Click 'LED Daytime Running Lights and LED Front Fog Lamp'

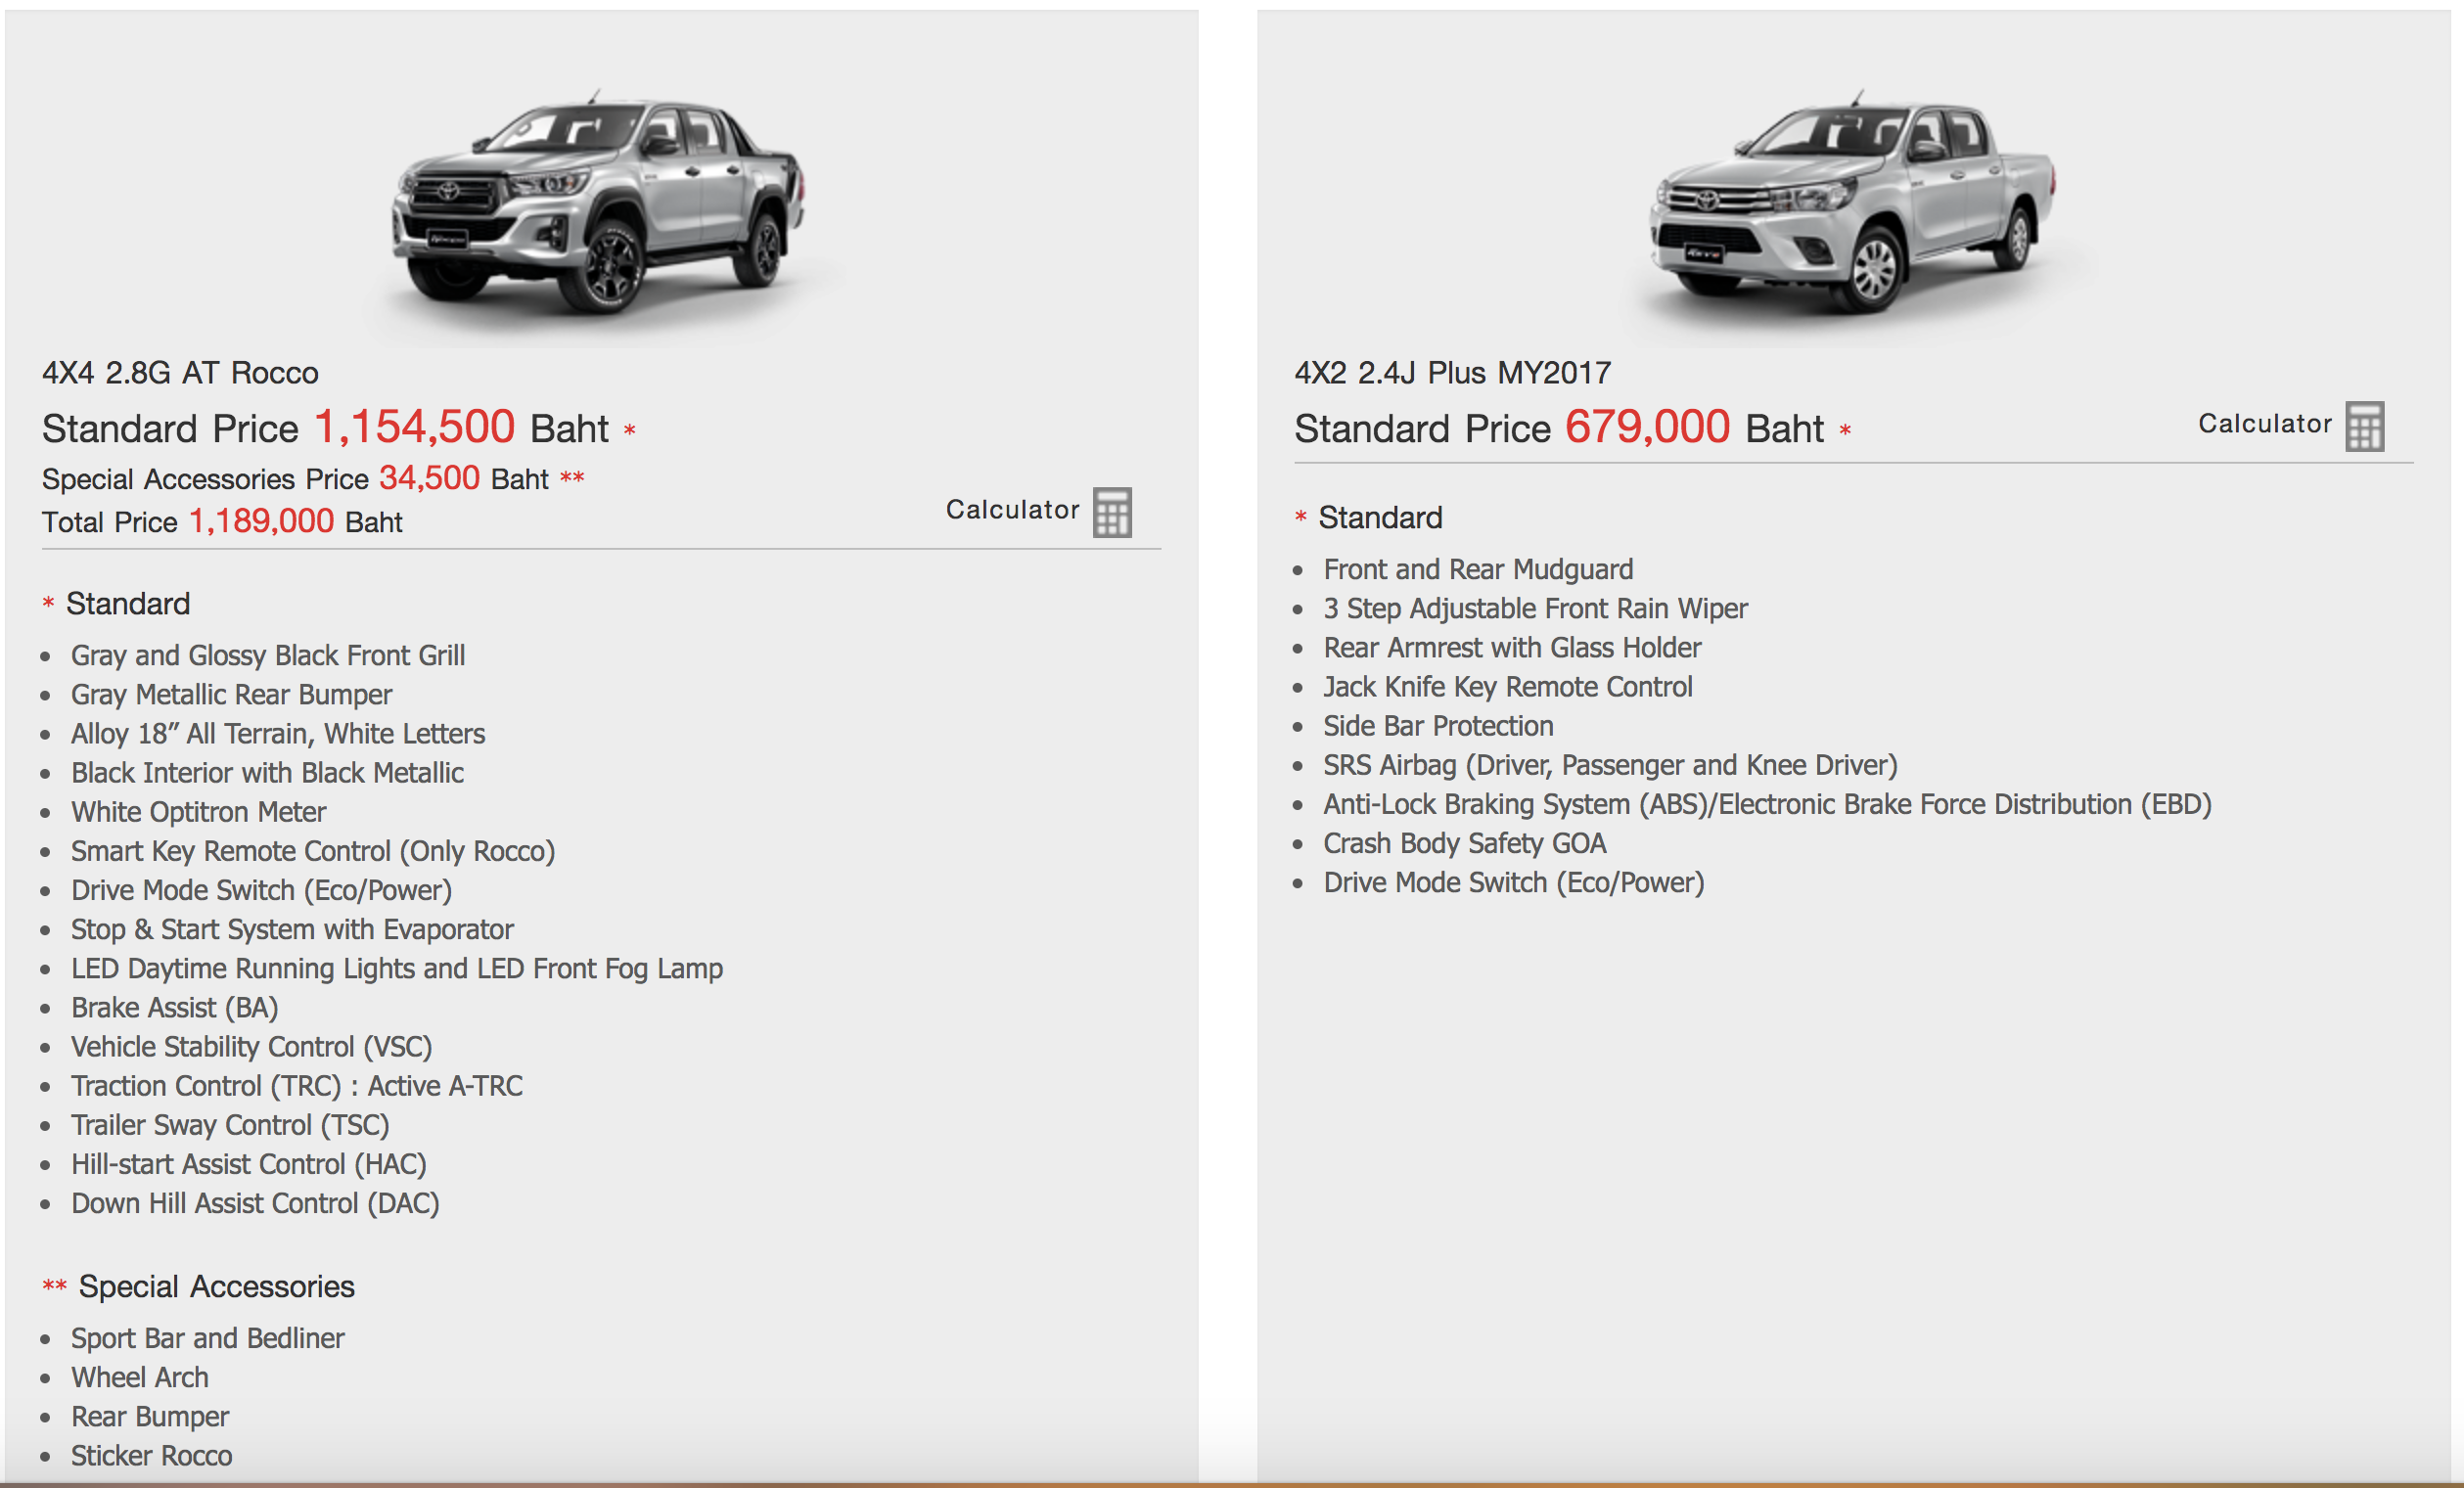tap(397, 968)
